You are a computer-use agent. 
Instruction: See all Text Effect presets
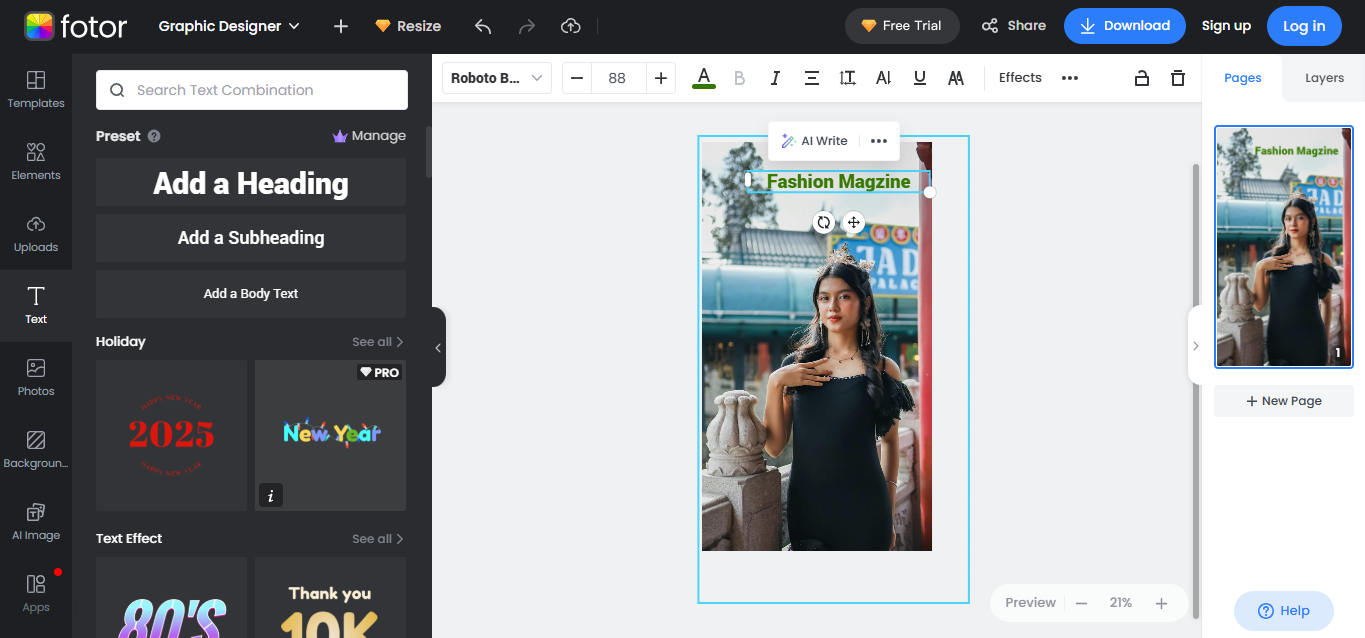pos(378,539)
